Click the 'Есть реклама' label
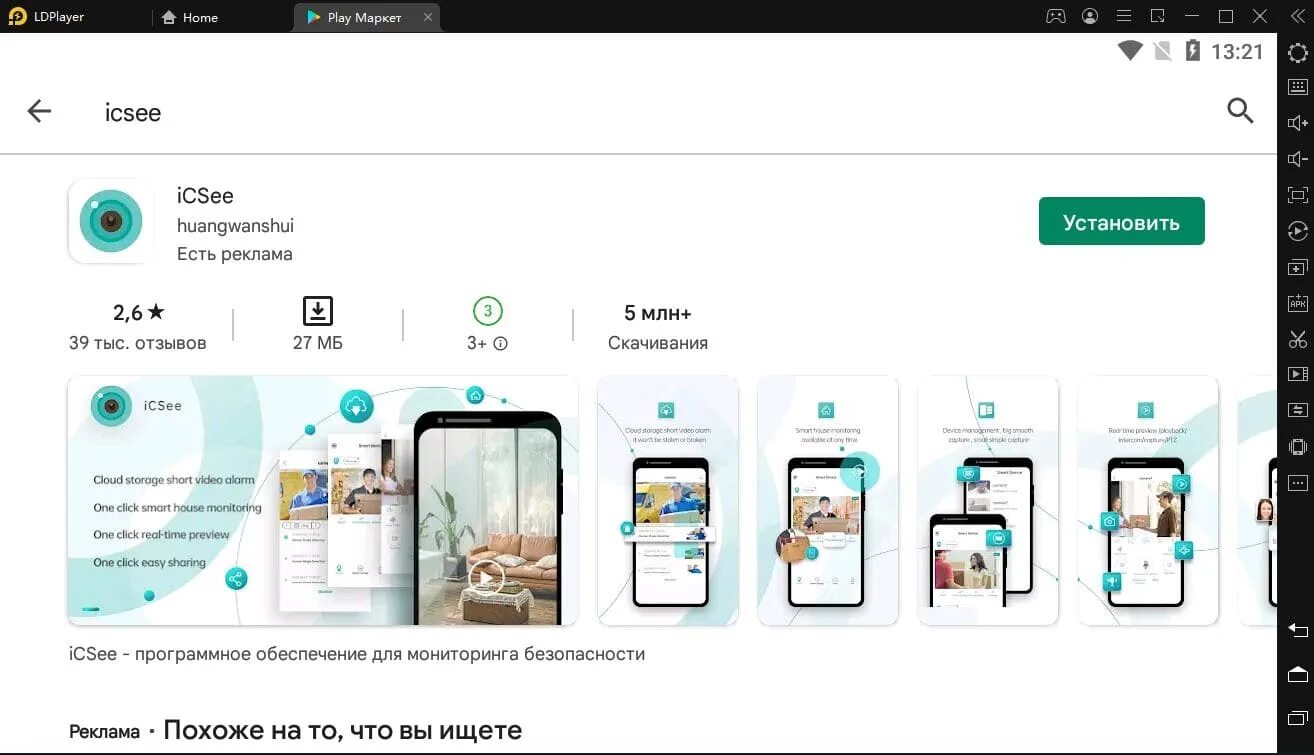Screen dimensions: 1314x755 coord(235,254)
